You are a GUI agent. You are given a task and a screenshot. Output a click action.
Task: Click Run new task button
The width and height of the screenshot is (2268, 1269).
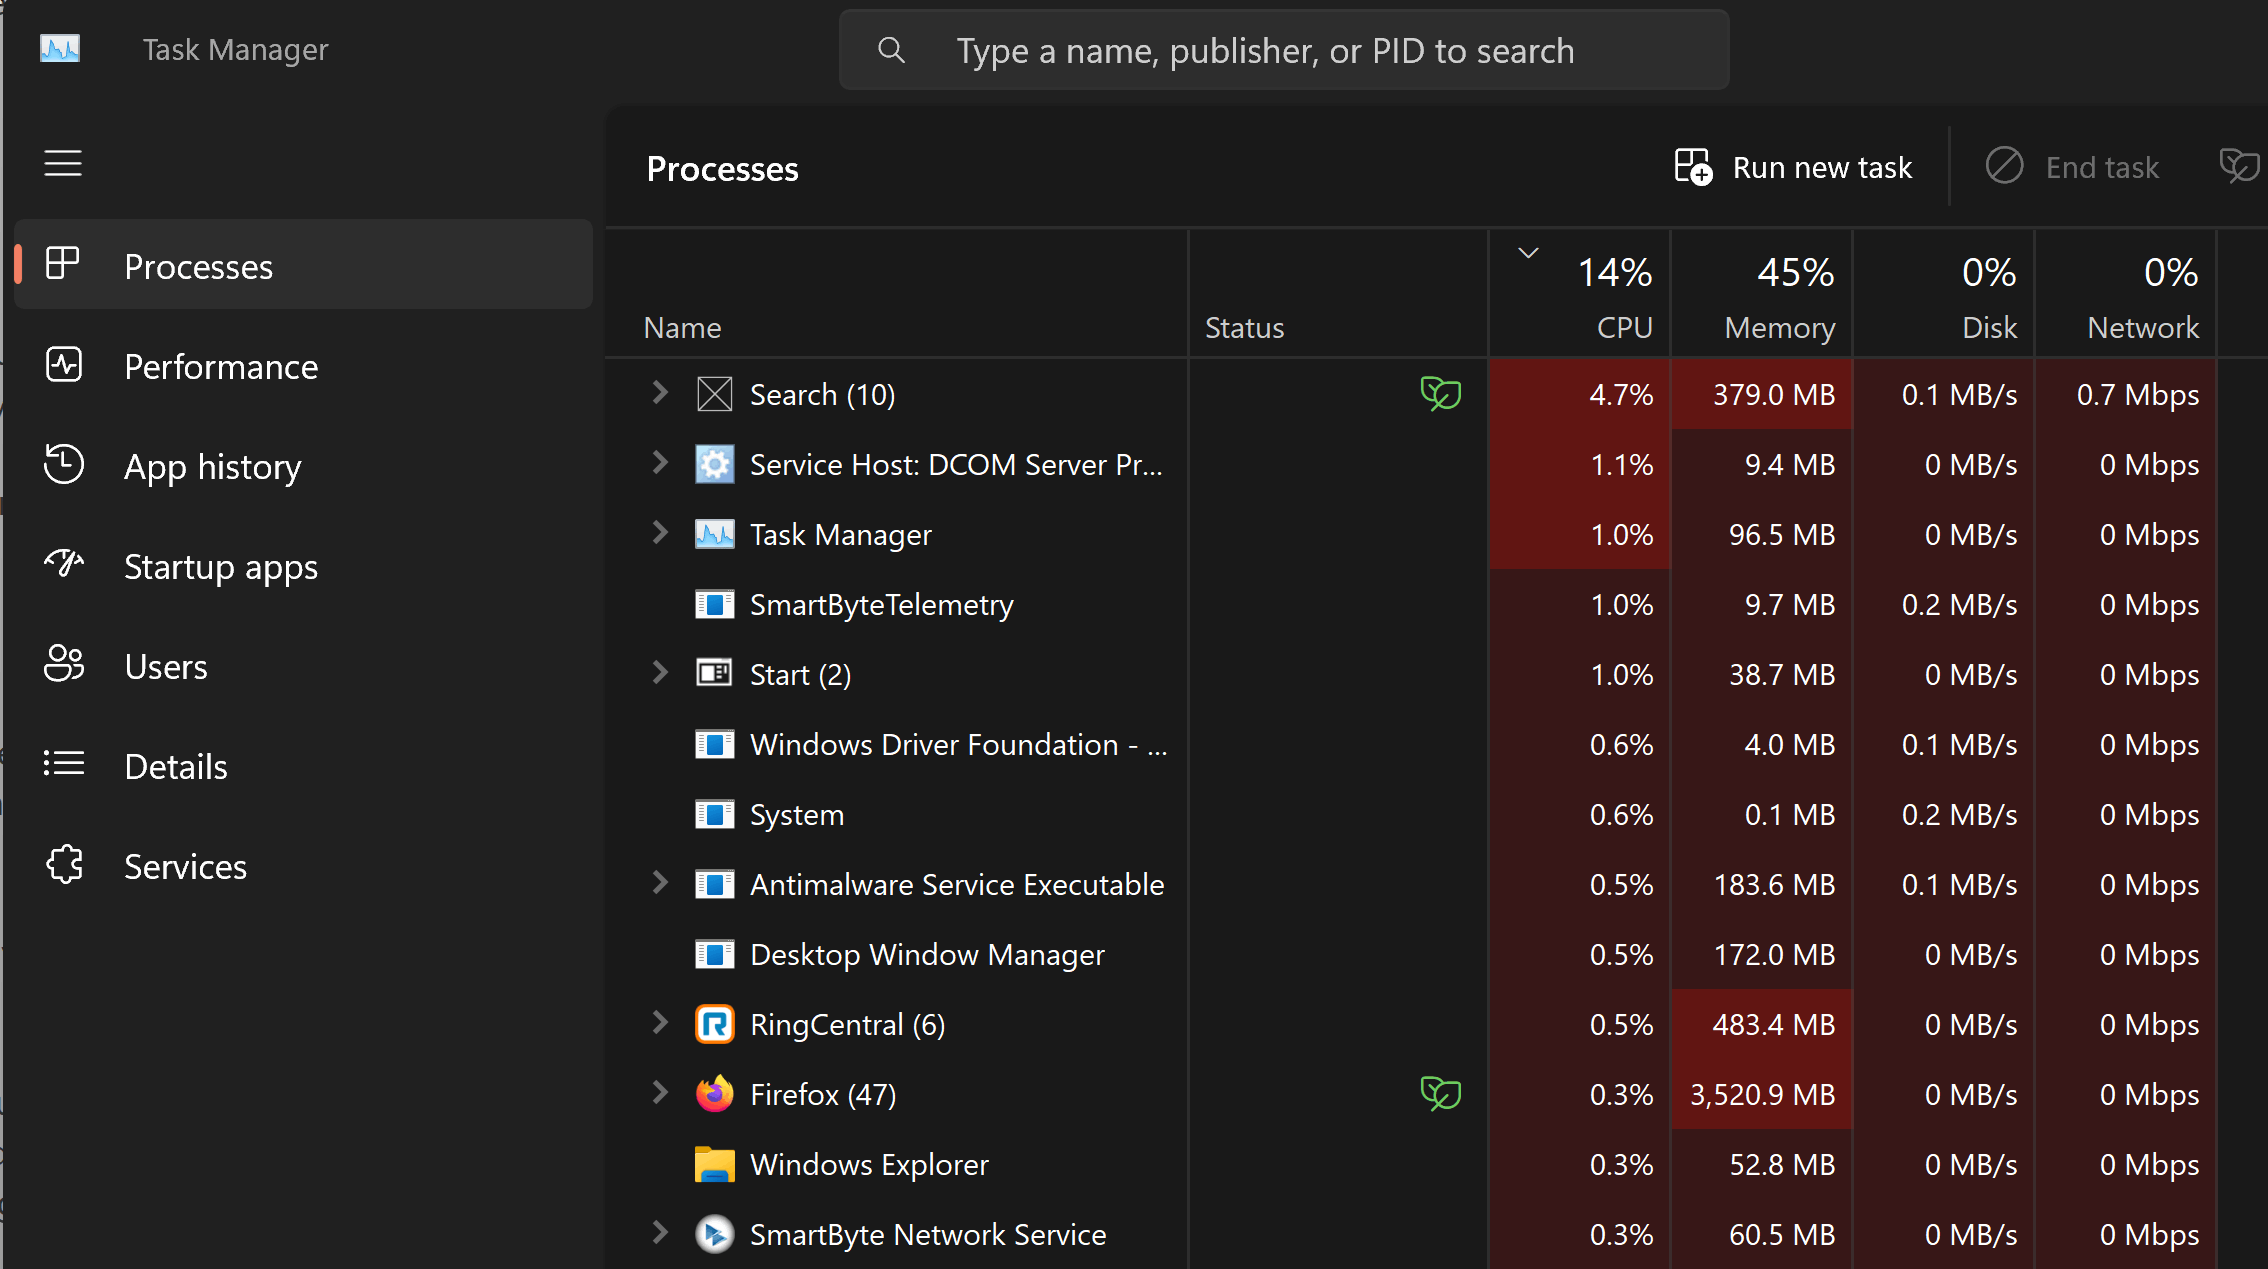(x=1794, y=167)
